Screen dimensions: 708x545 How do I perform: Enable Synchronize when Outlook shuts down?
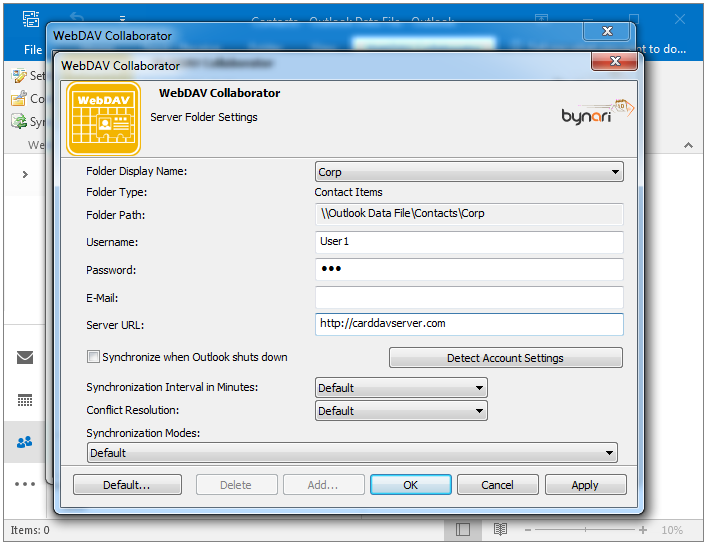point(94,357)
